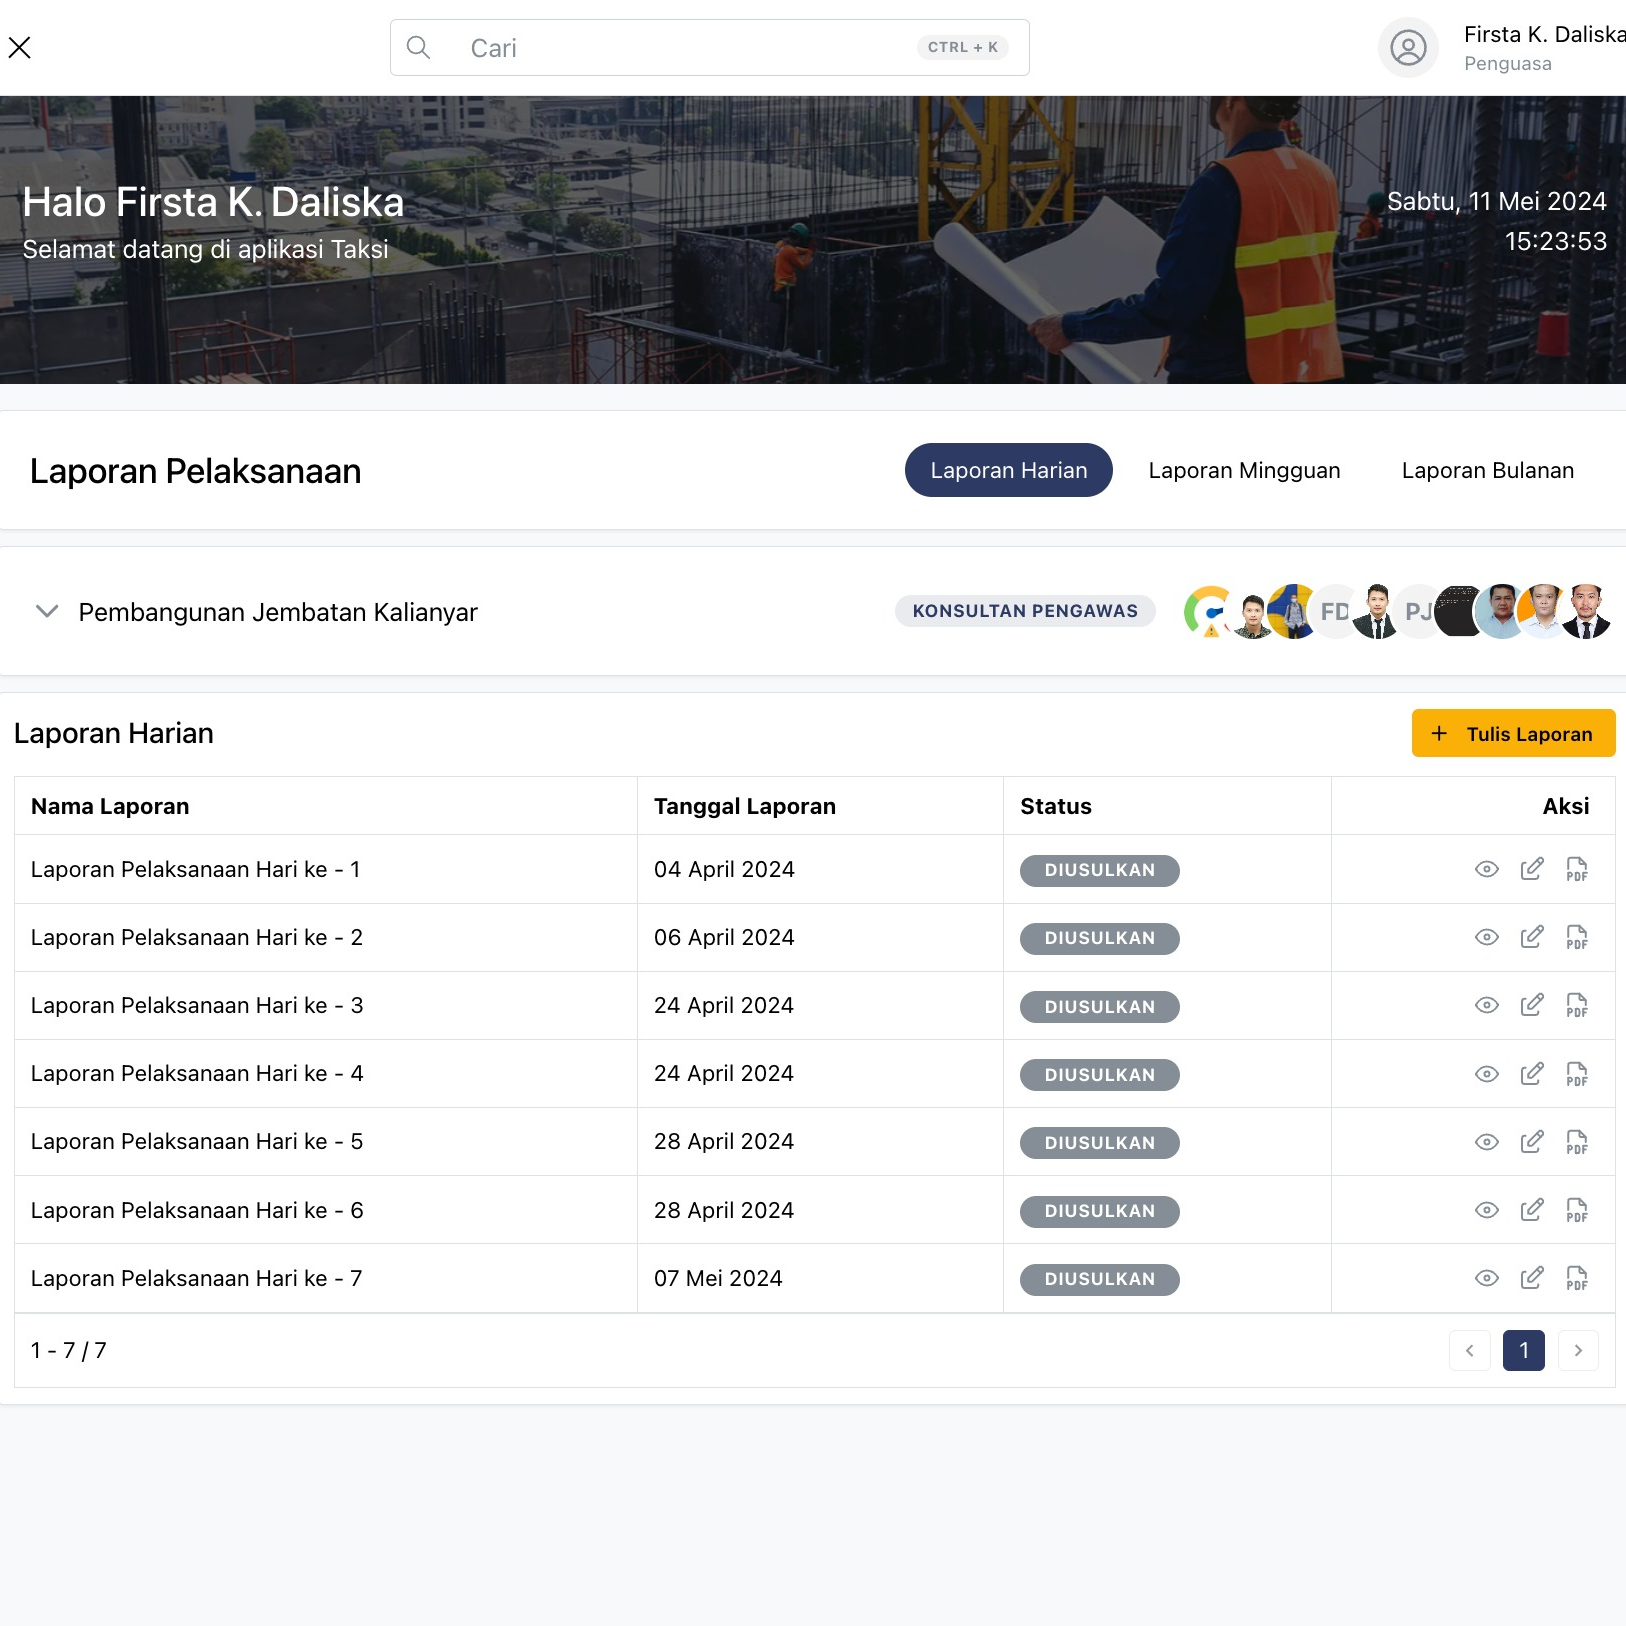Go to previous page of reports
Viewport: 1626px width, 1626px height.
[1469, 1350]
